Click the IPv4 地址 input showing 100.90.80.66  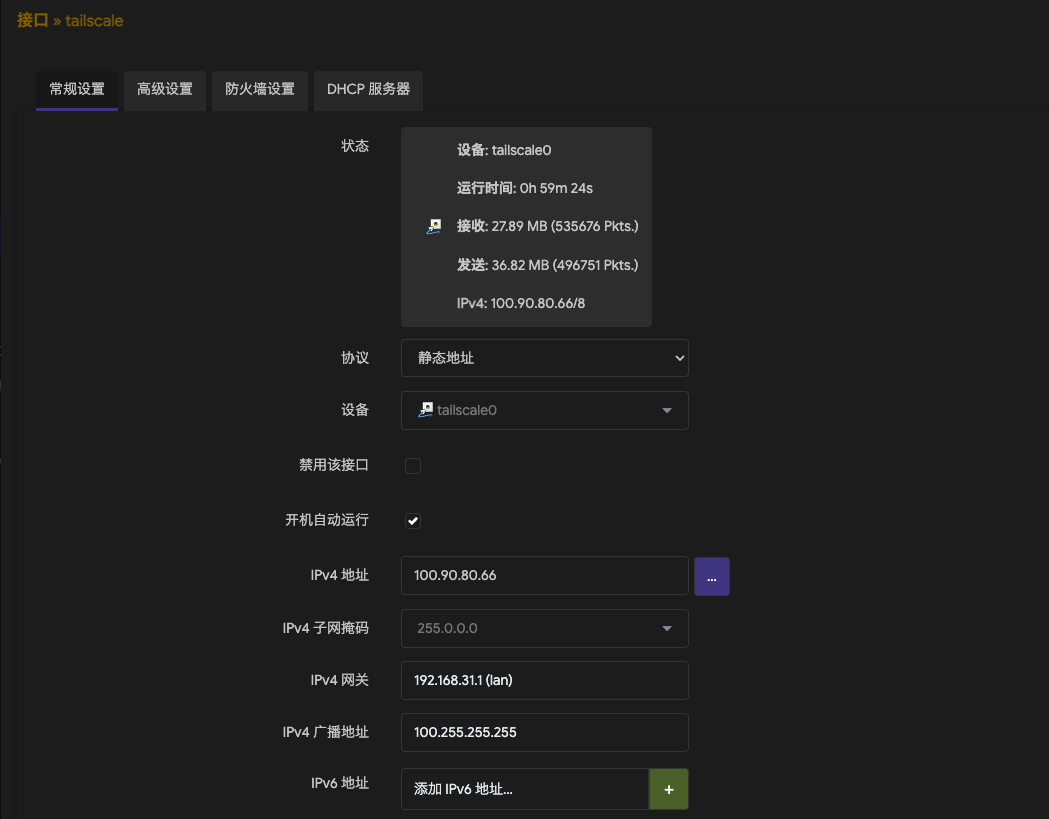544,575
